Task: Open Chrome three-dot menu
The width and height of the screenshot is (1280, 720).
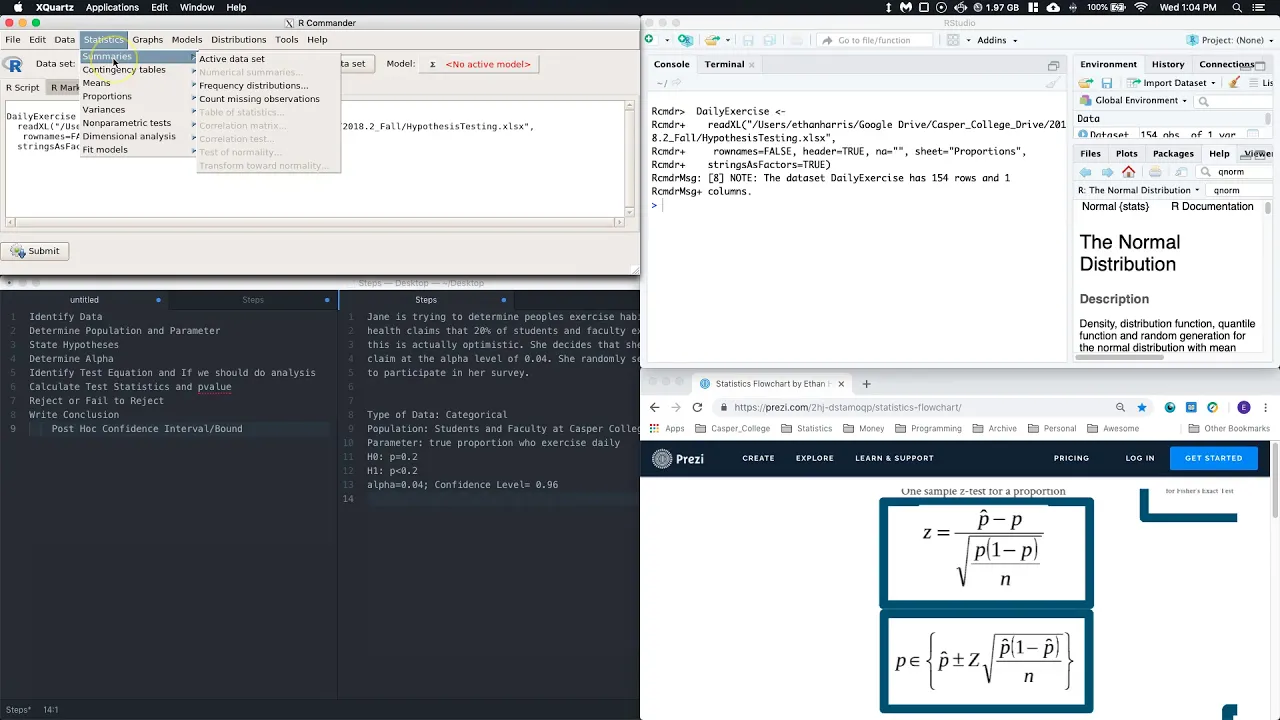Action: coord(1266,407)
